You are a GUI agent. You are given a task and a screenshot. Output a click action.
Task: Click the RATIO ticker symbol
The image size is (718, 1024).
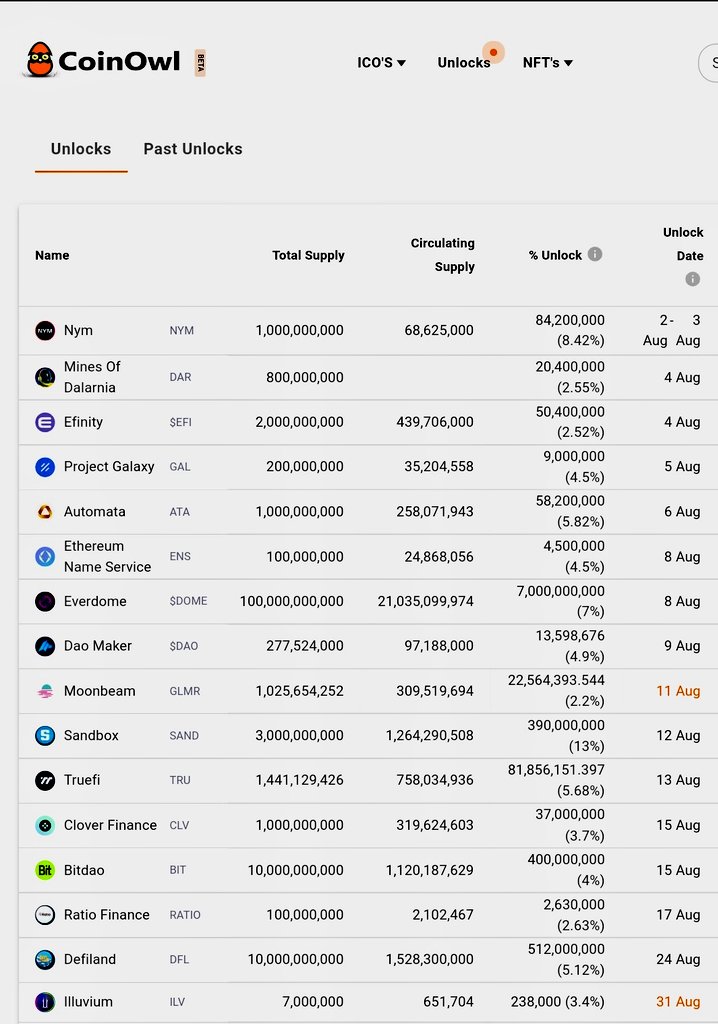[185, 915]
